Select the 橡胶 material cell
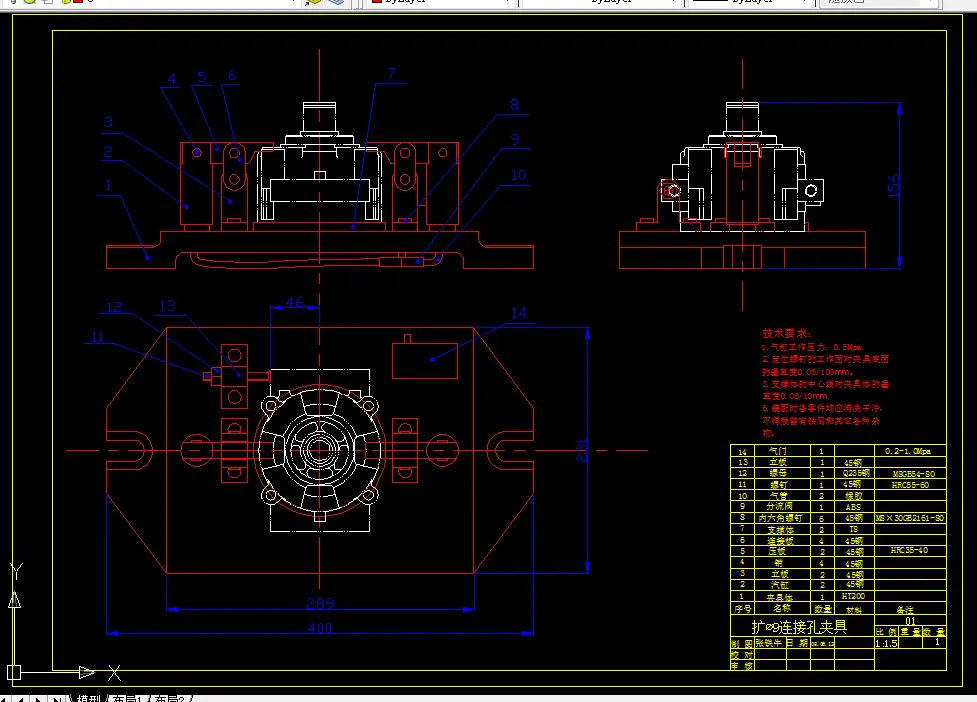 coord(854,496)
